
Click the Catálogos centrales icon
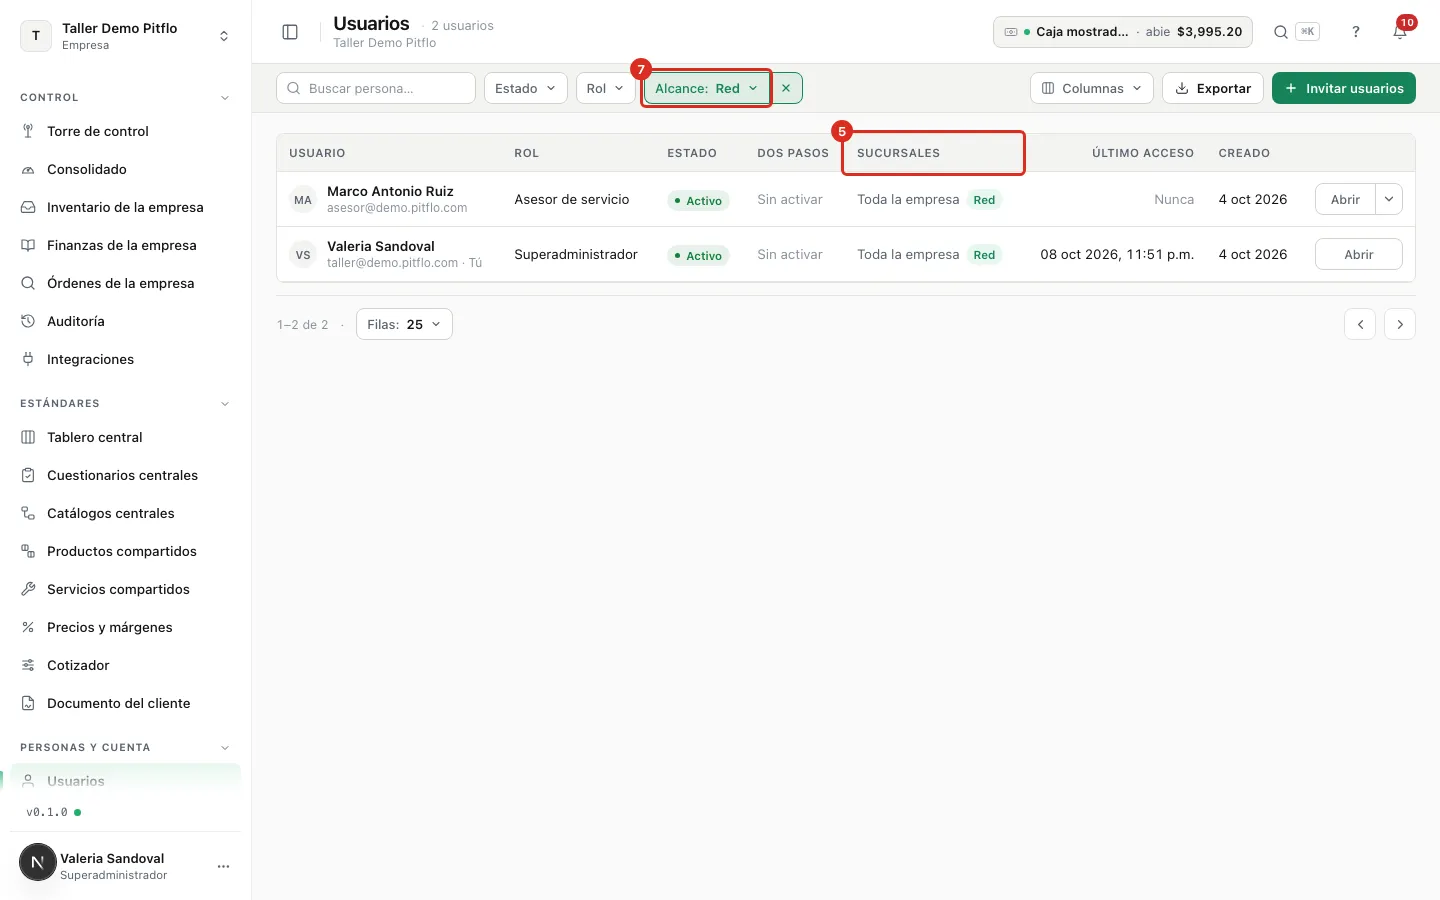(28, 513)
